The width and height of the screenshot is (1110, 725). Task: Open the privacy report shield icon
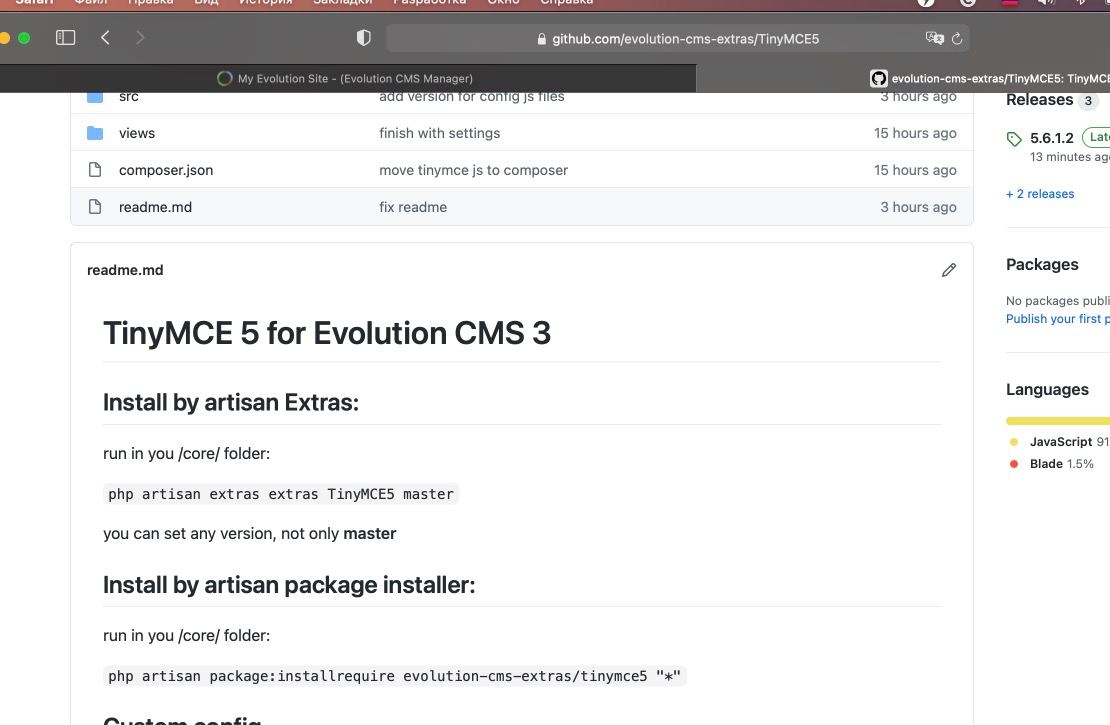tap(363, 38)
